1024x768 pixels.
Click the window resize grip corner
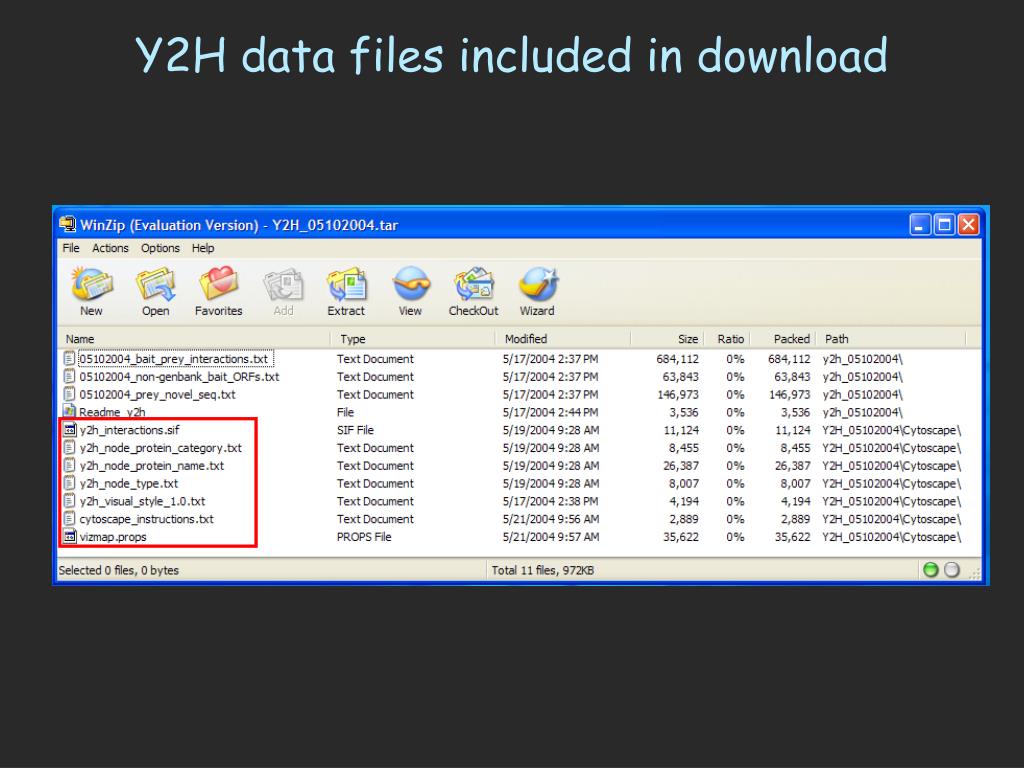[974, 573]
